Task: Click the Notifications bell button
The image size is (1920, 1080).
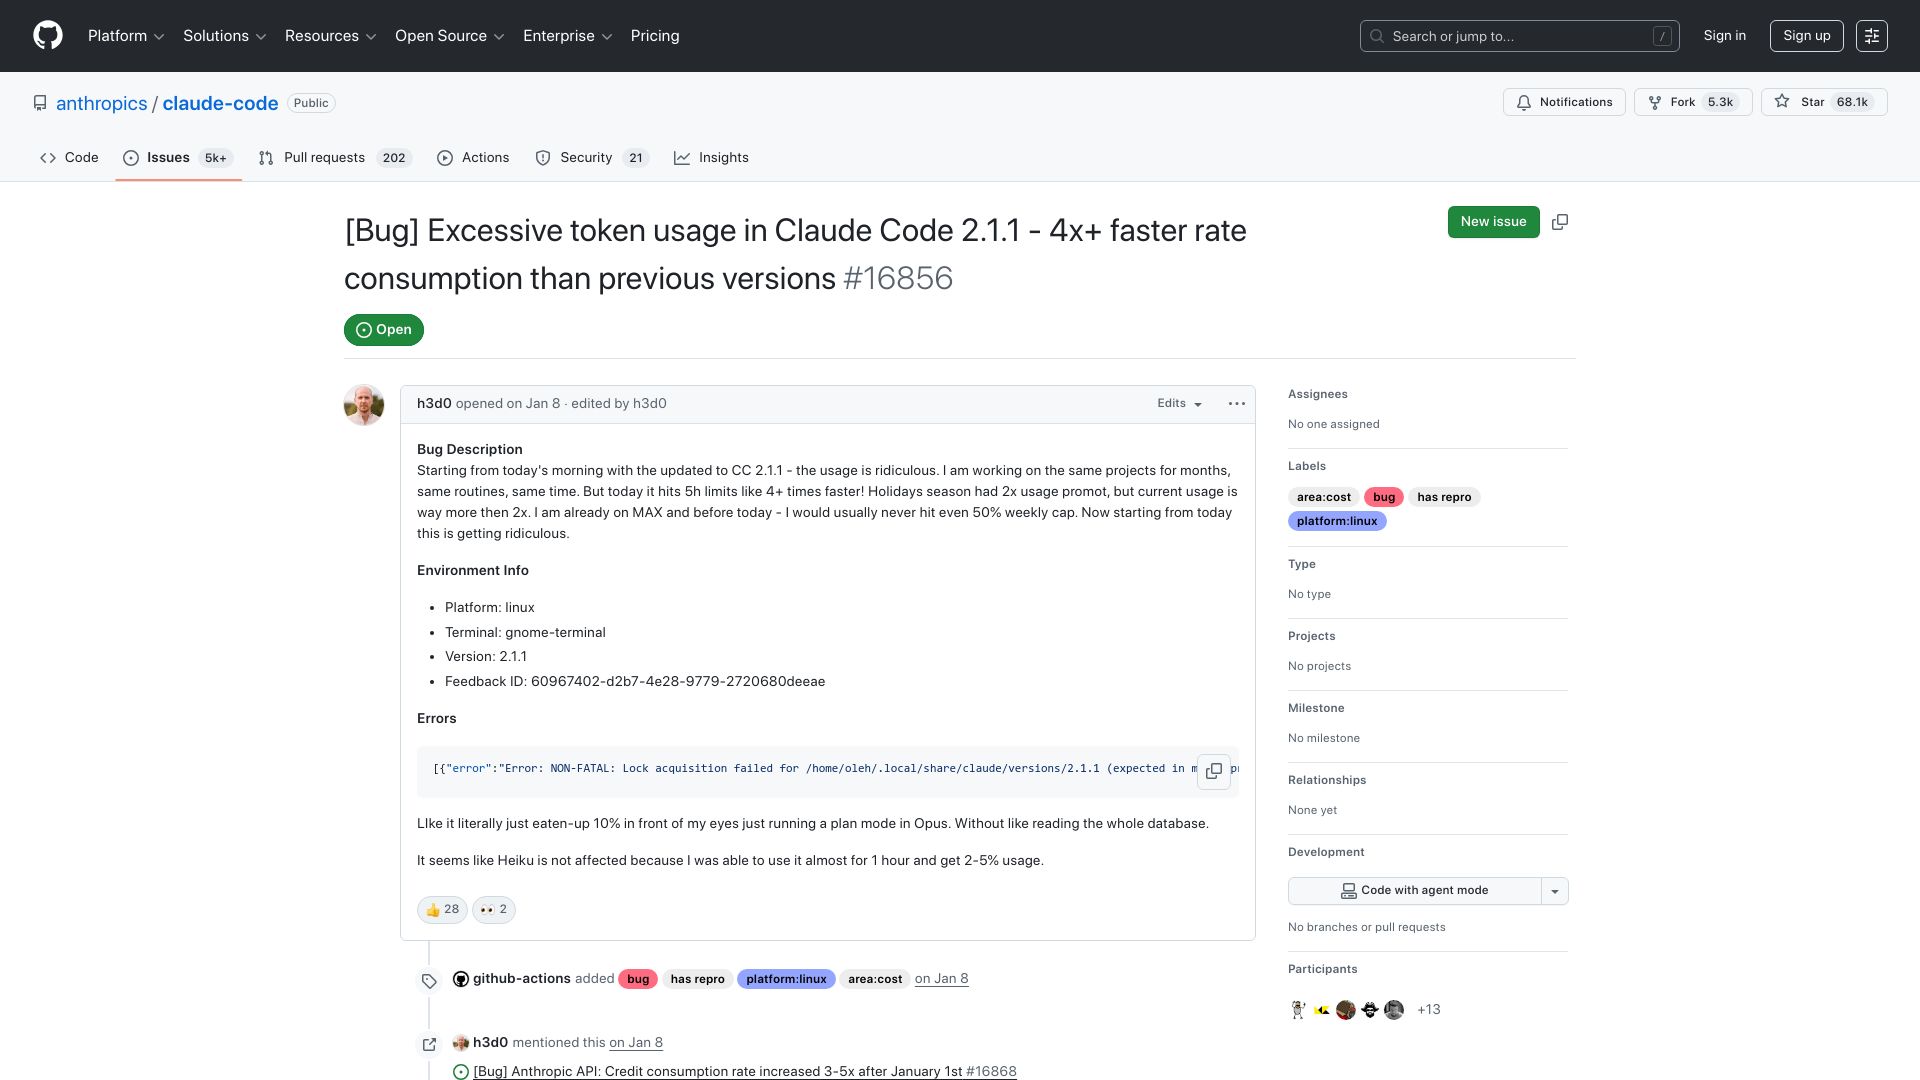Action: (x=1564, y=102)
